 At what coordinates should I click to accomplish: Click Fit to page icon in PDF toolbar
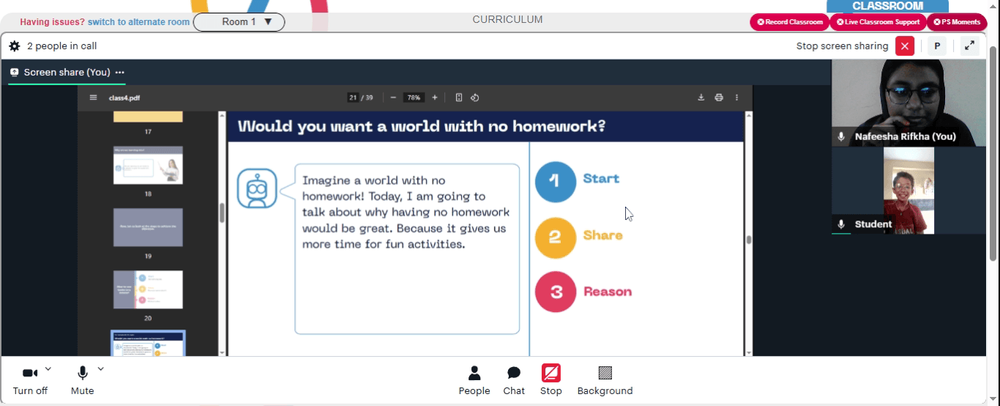[x=459, y=98]
